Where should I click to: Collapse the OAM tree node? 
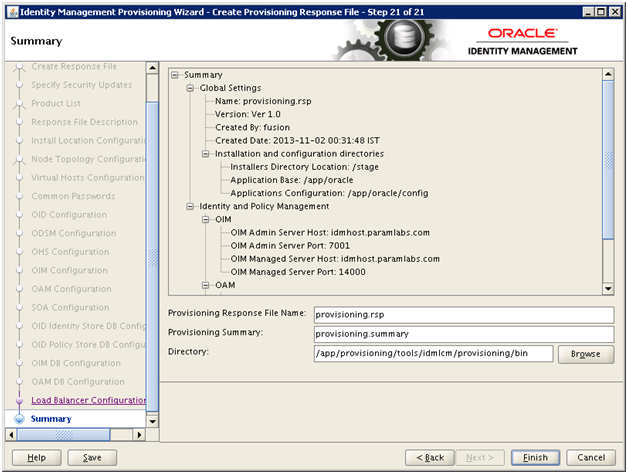pos(205,285)
